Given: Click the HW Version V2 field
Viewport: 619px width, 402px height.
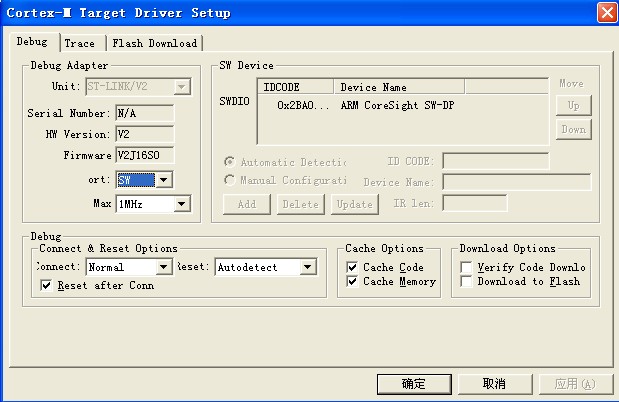Looking at the screenshot, I should pyautogui.click(x=144, y=134).
